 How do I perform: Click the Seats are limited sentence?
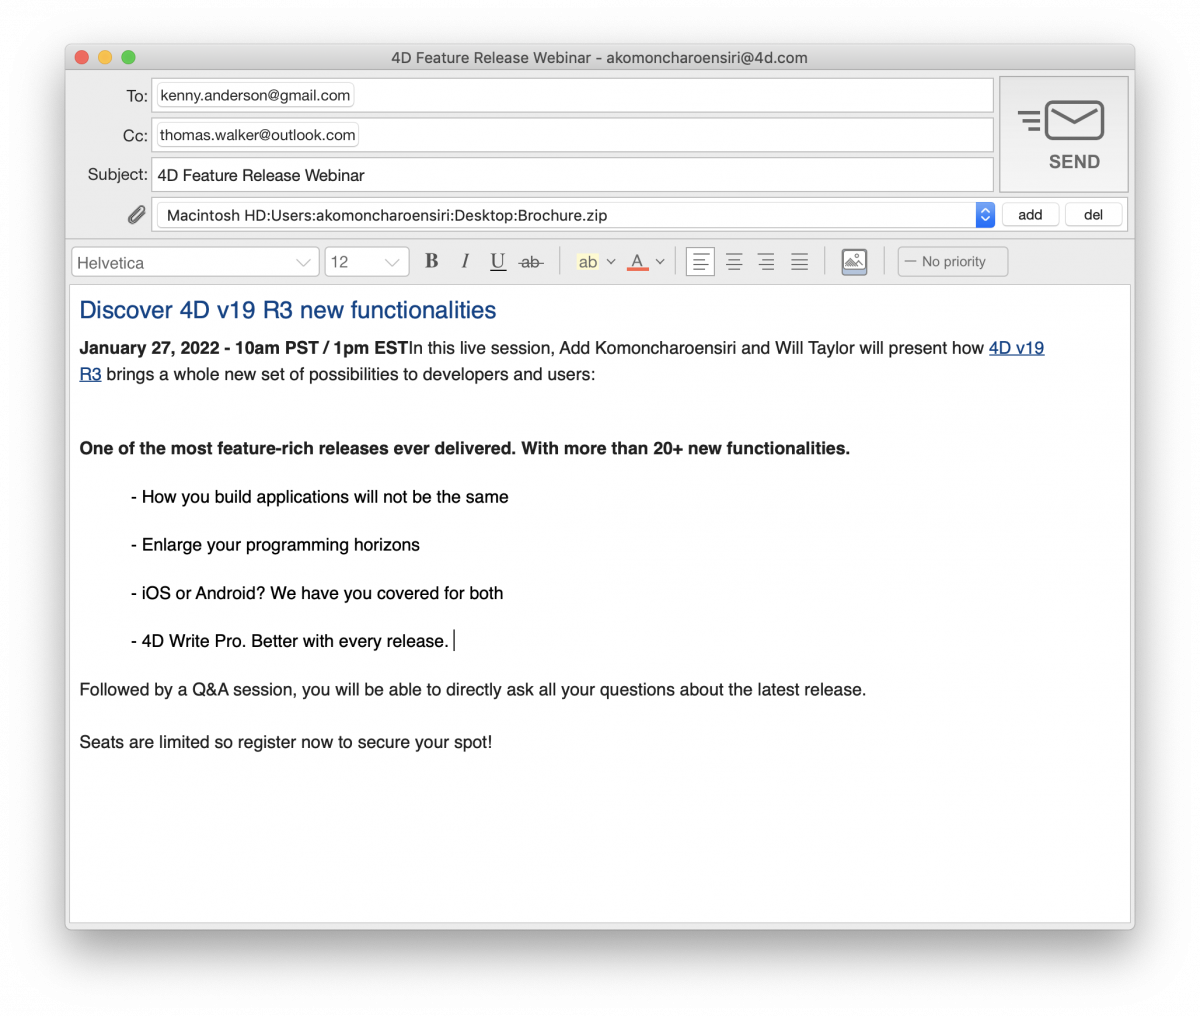pyautogui.click(x=286, y=742)
